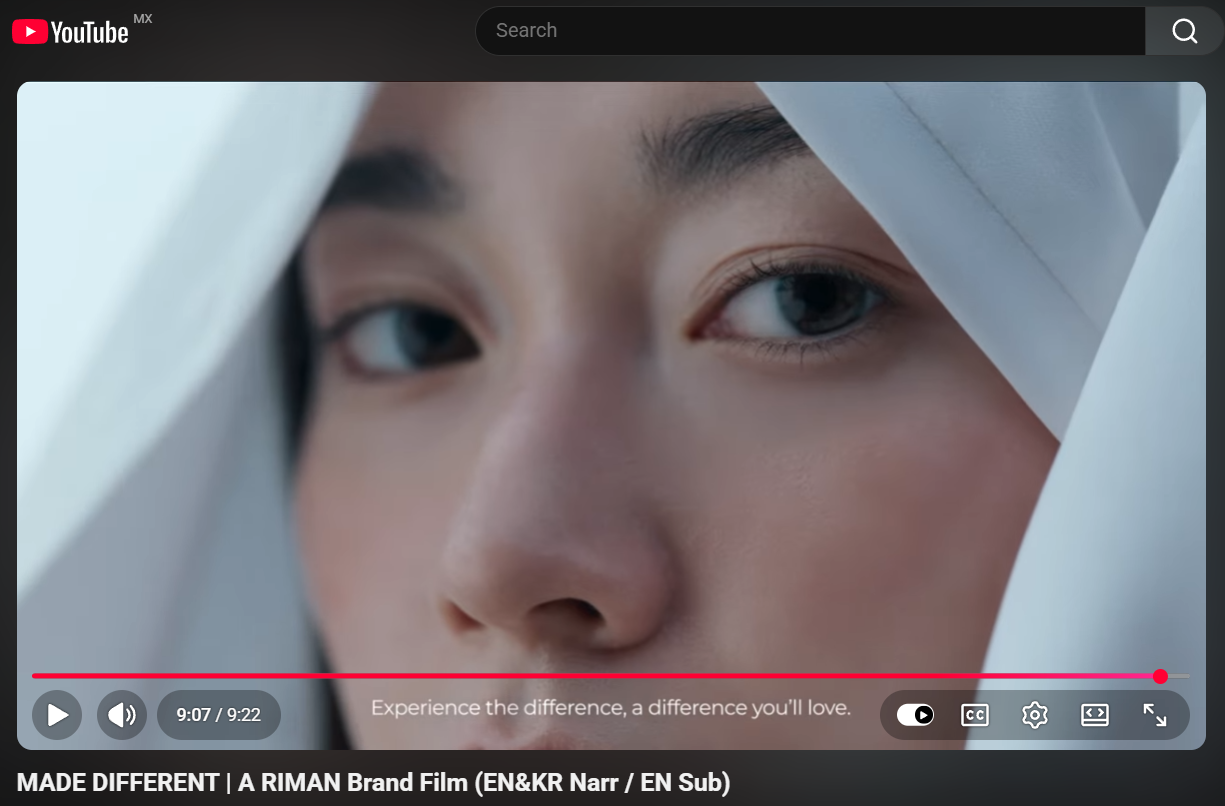The height and width of the screenshot is (806, 1225).
Task: Click the MADE DIFFERENT video title
Action: click(374, 783)
